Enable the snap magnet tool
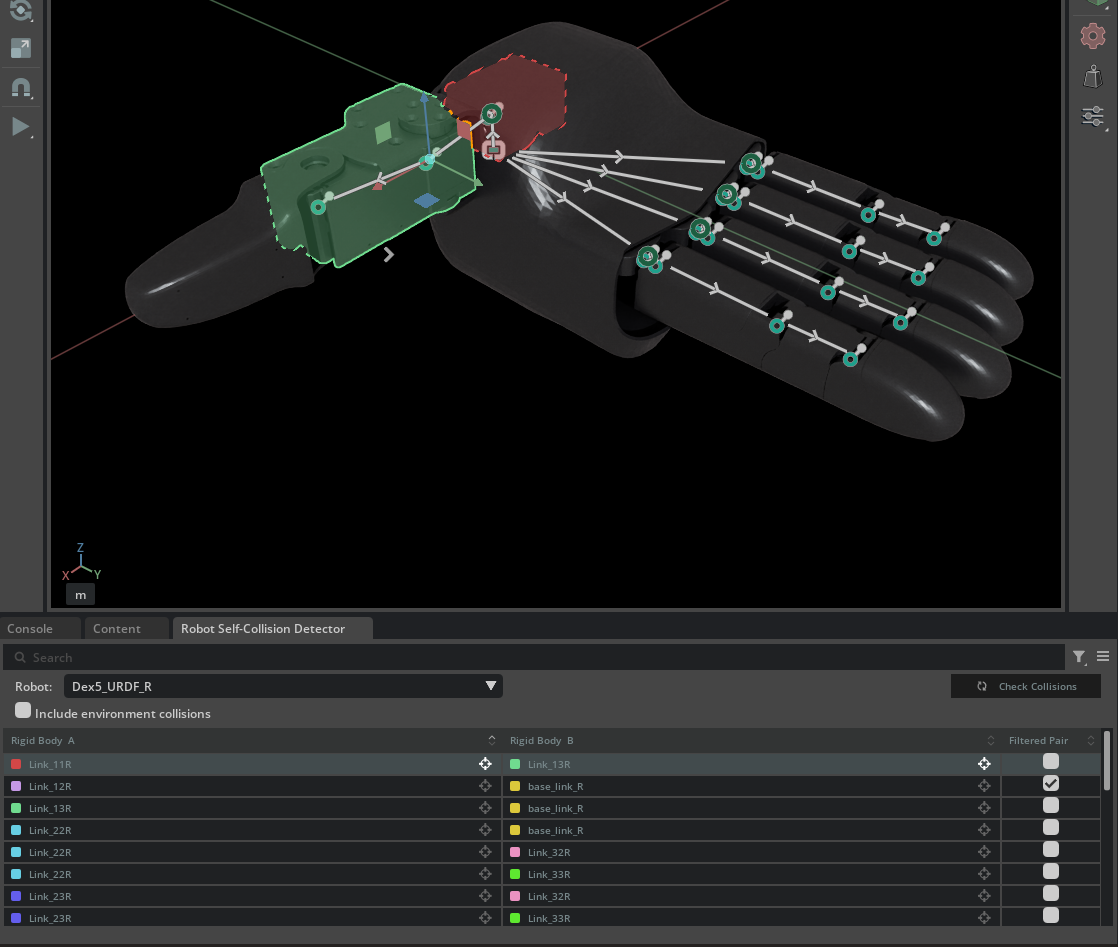The image size is (1118, 947). pyautogui.click(x=20, y=87)
